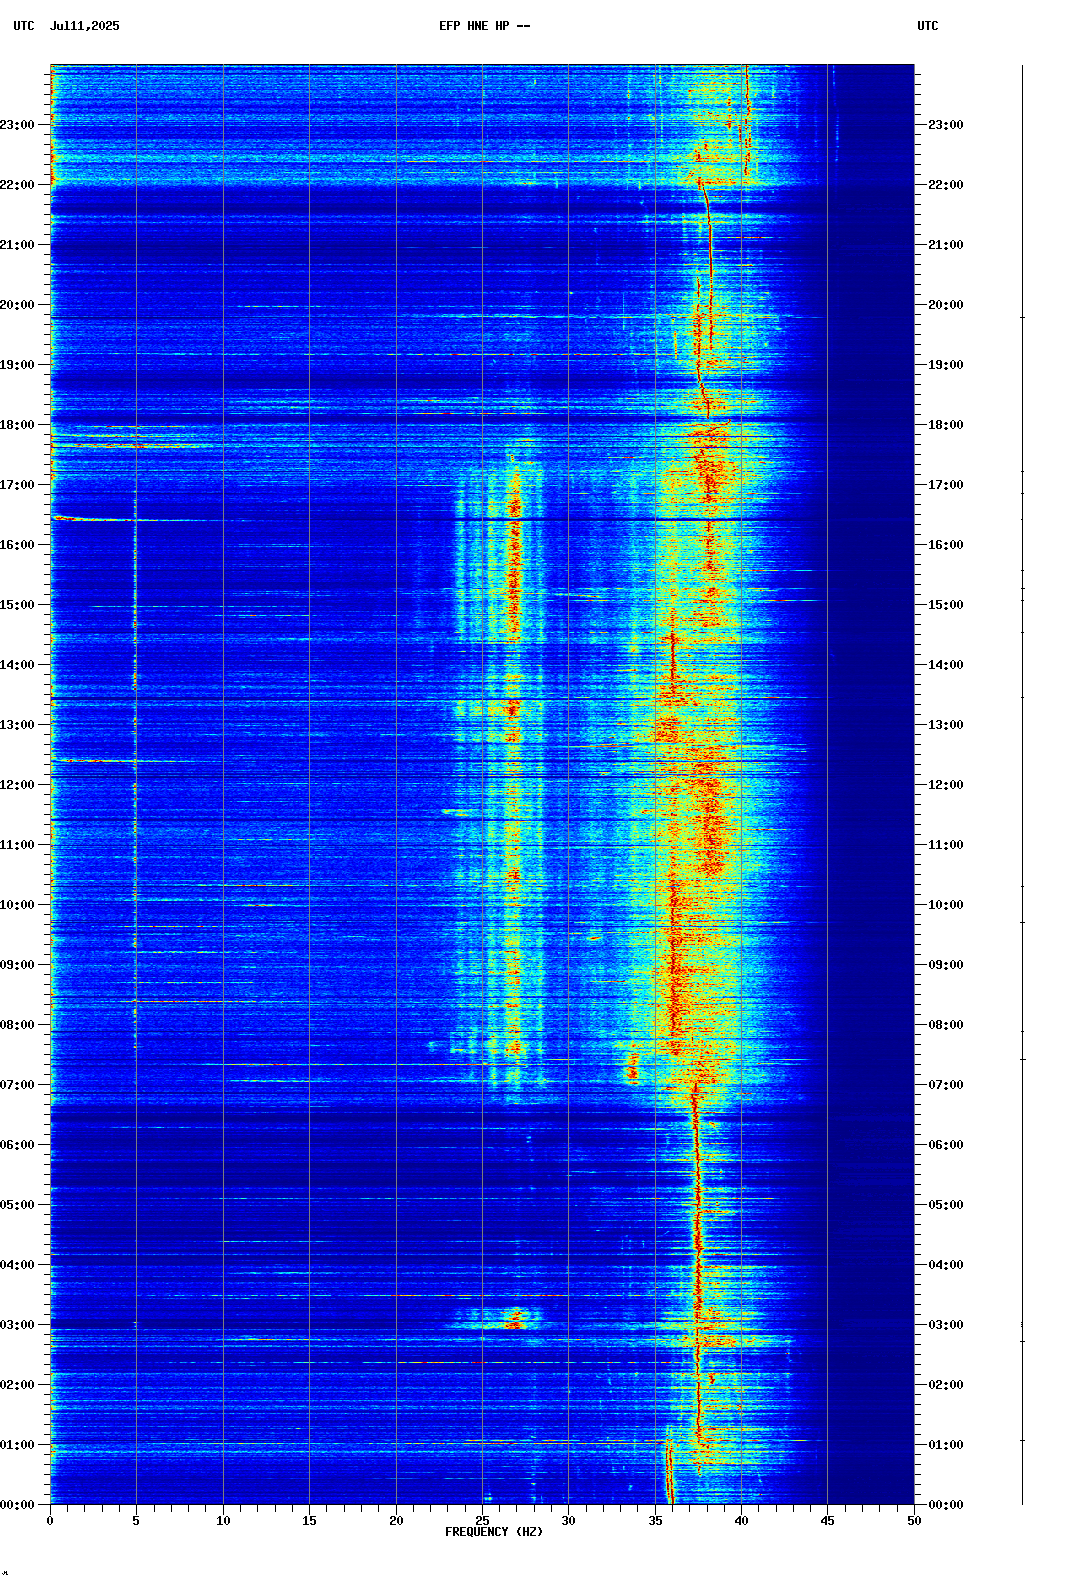The height and width of the screenshot is (1584, 1066).
Task: Click the 15 Hz frequency tick label
Action: pyautogui.click(x=309, y=1521)
